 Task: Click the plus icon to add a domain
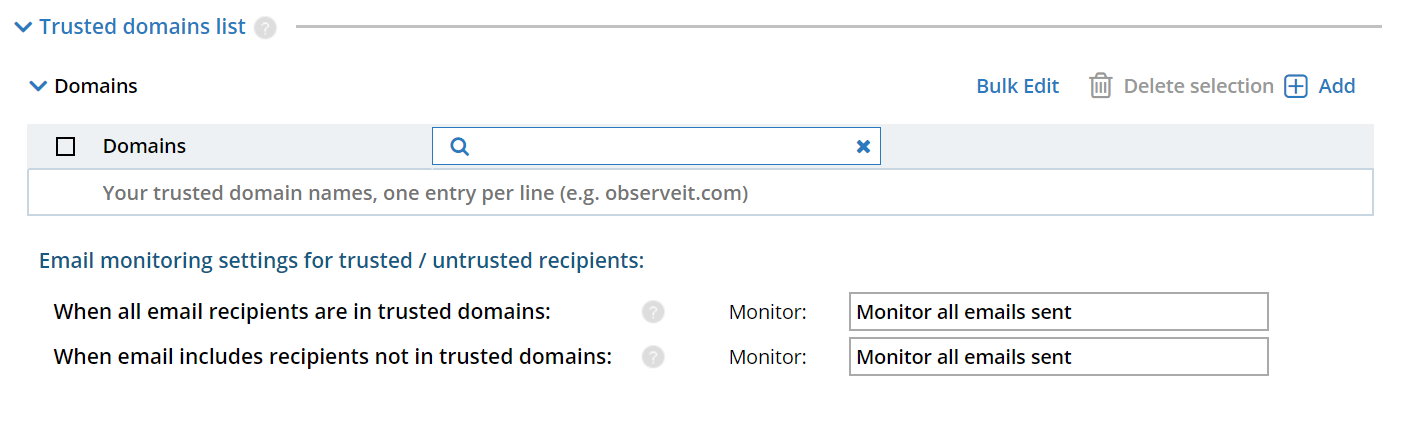[x=1295, y=86]
